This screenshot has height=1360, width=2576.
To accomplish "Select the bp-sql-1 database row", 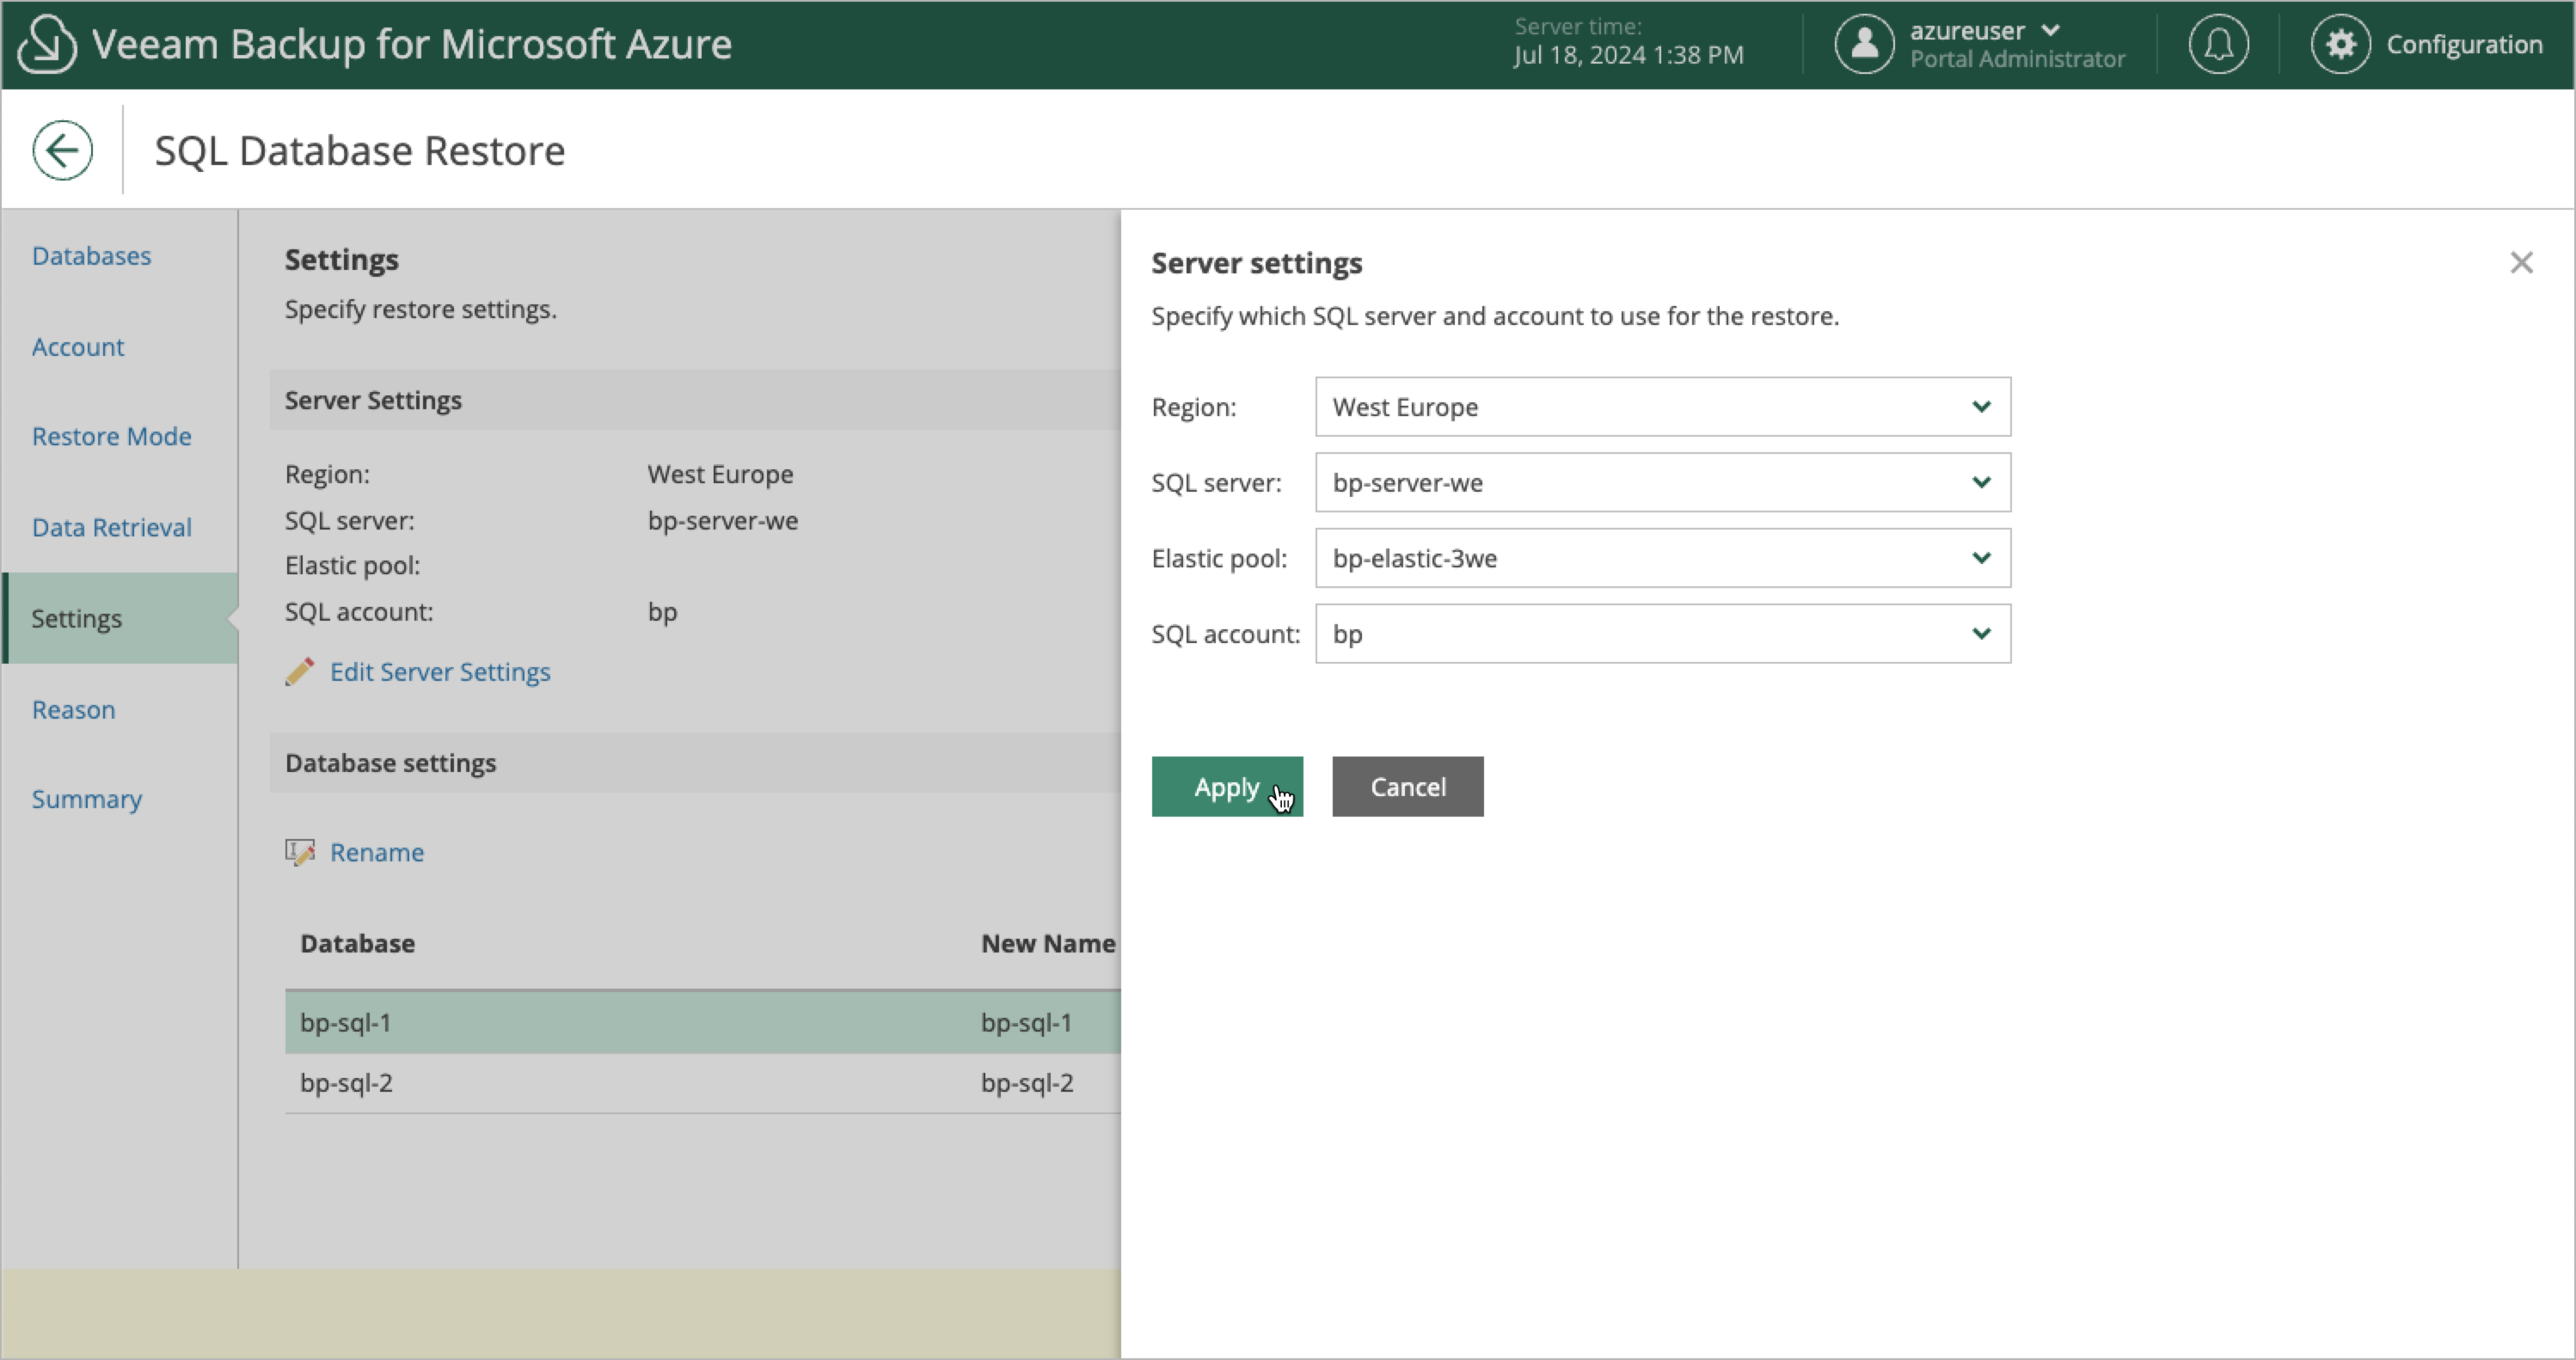I will [x=703, y=1022].
